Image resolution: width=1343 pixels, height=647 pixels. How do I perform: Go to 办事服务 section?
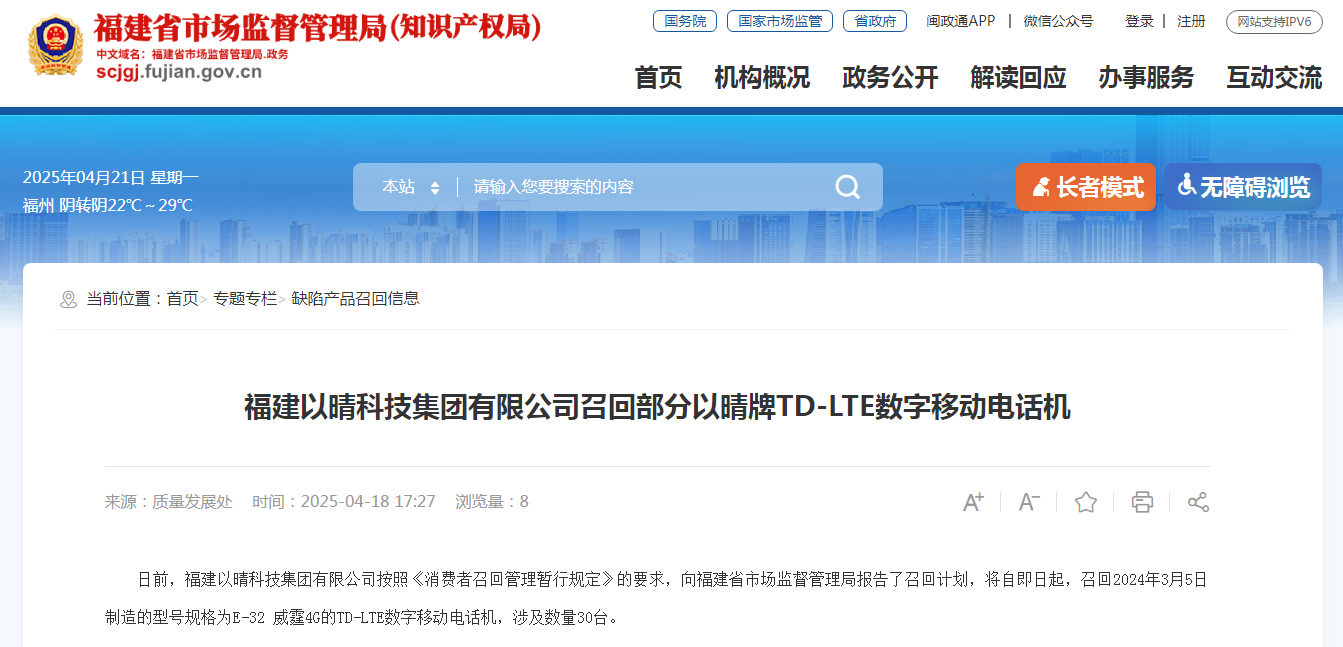pos(1146,77)
